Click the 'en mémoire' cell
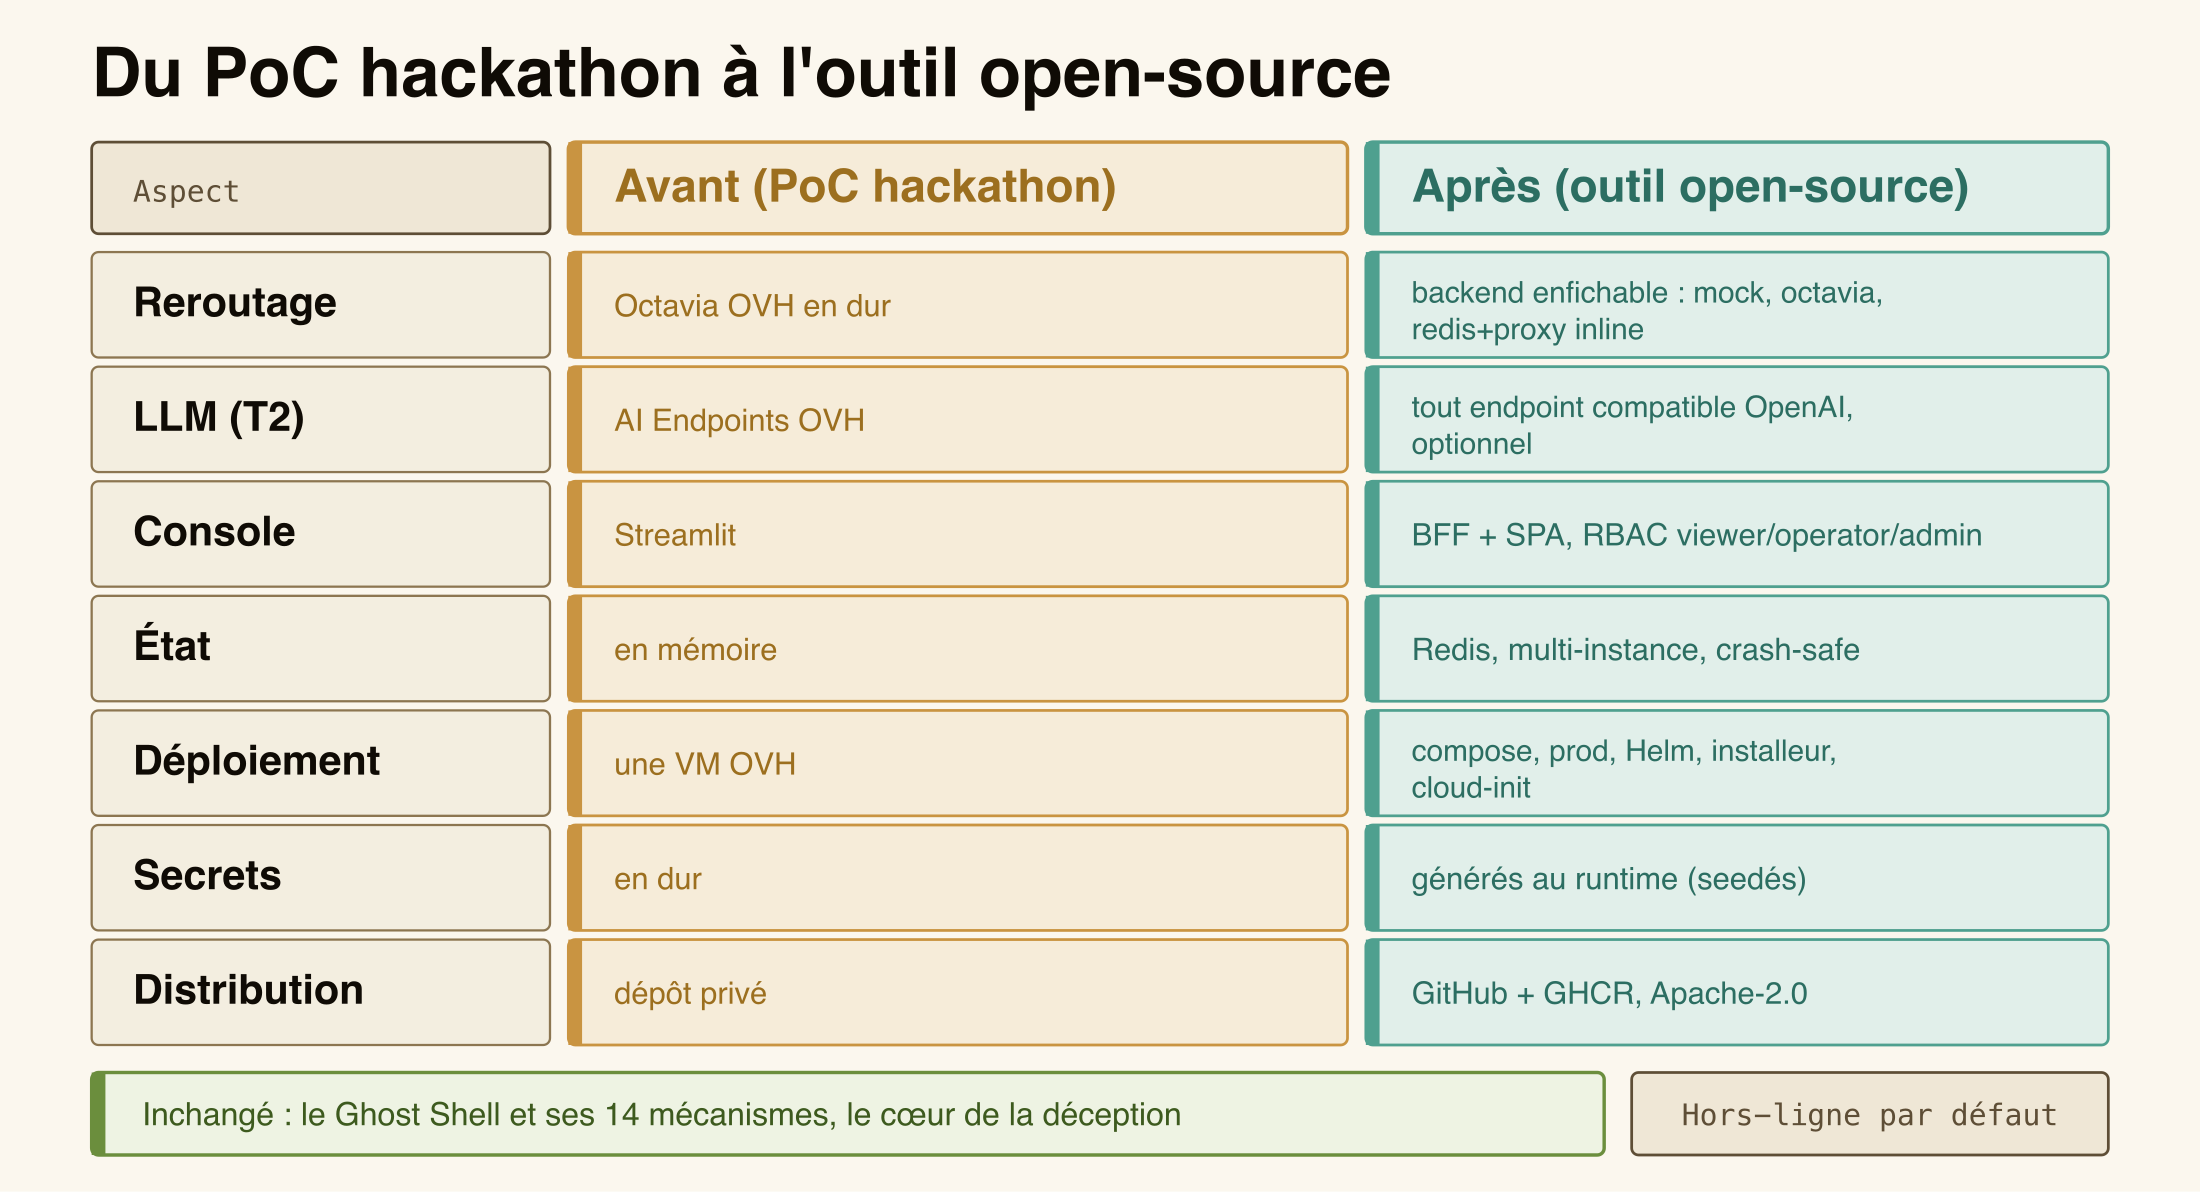This screenshot has height=1192, width=2200. (957, 649)
